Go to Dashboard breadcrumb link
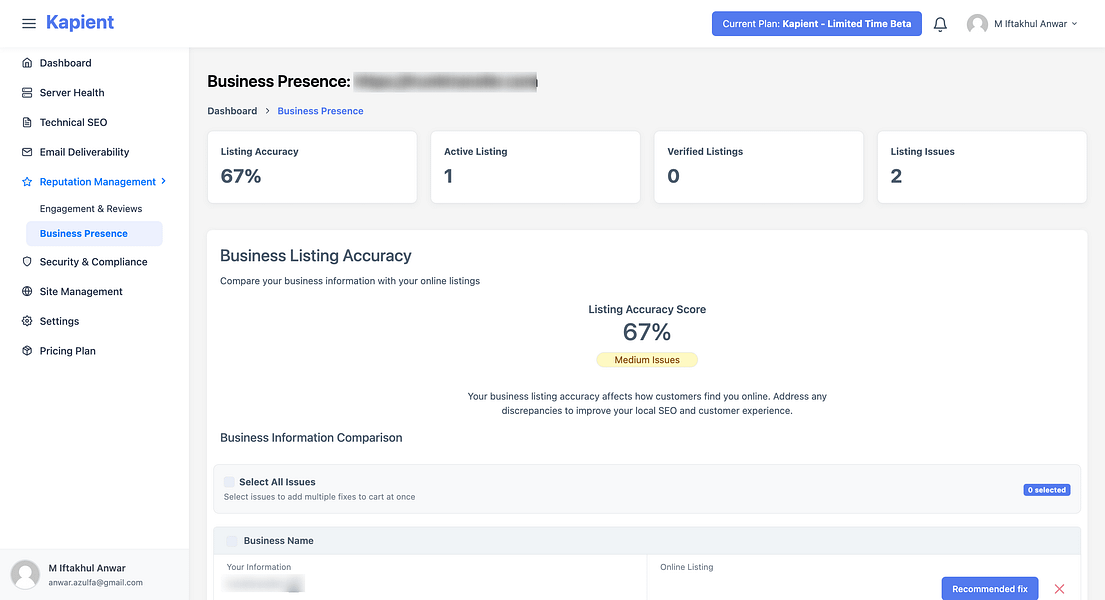Screen dimensions: 1105x600 (x=232, y=111)
